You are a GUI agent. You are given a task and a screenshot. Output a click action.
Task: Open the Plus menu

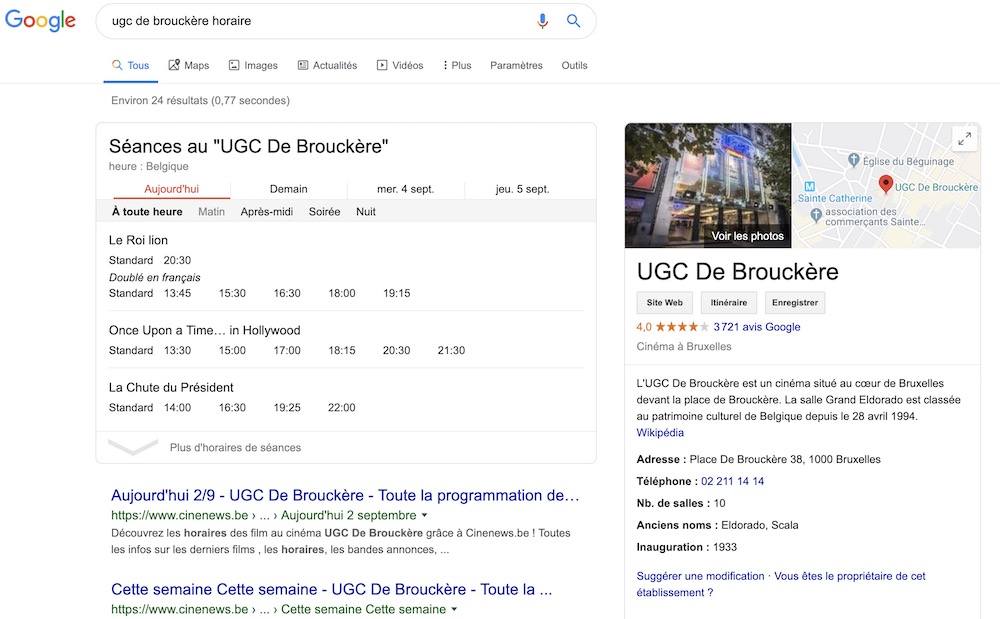pos(457,65)
